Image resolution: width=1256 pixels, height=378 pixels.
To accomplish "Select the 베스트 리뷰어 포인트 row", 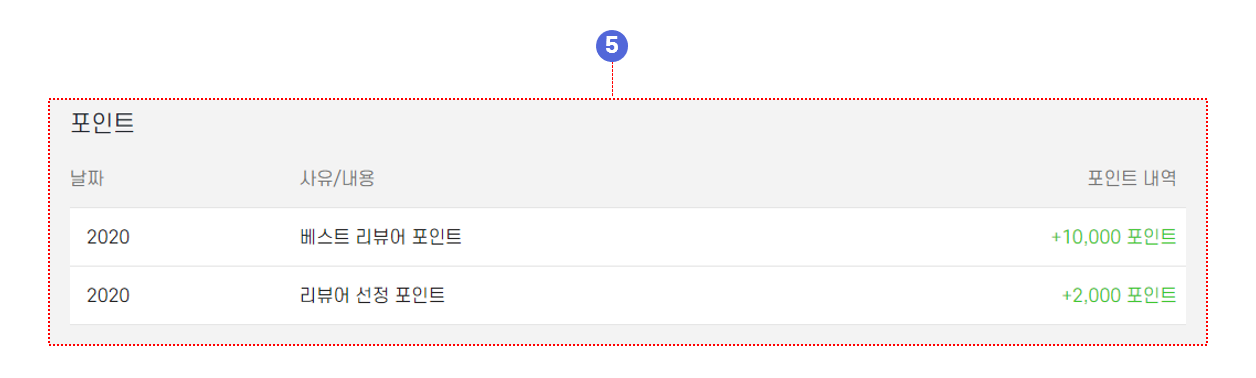I will (628, 237).
